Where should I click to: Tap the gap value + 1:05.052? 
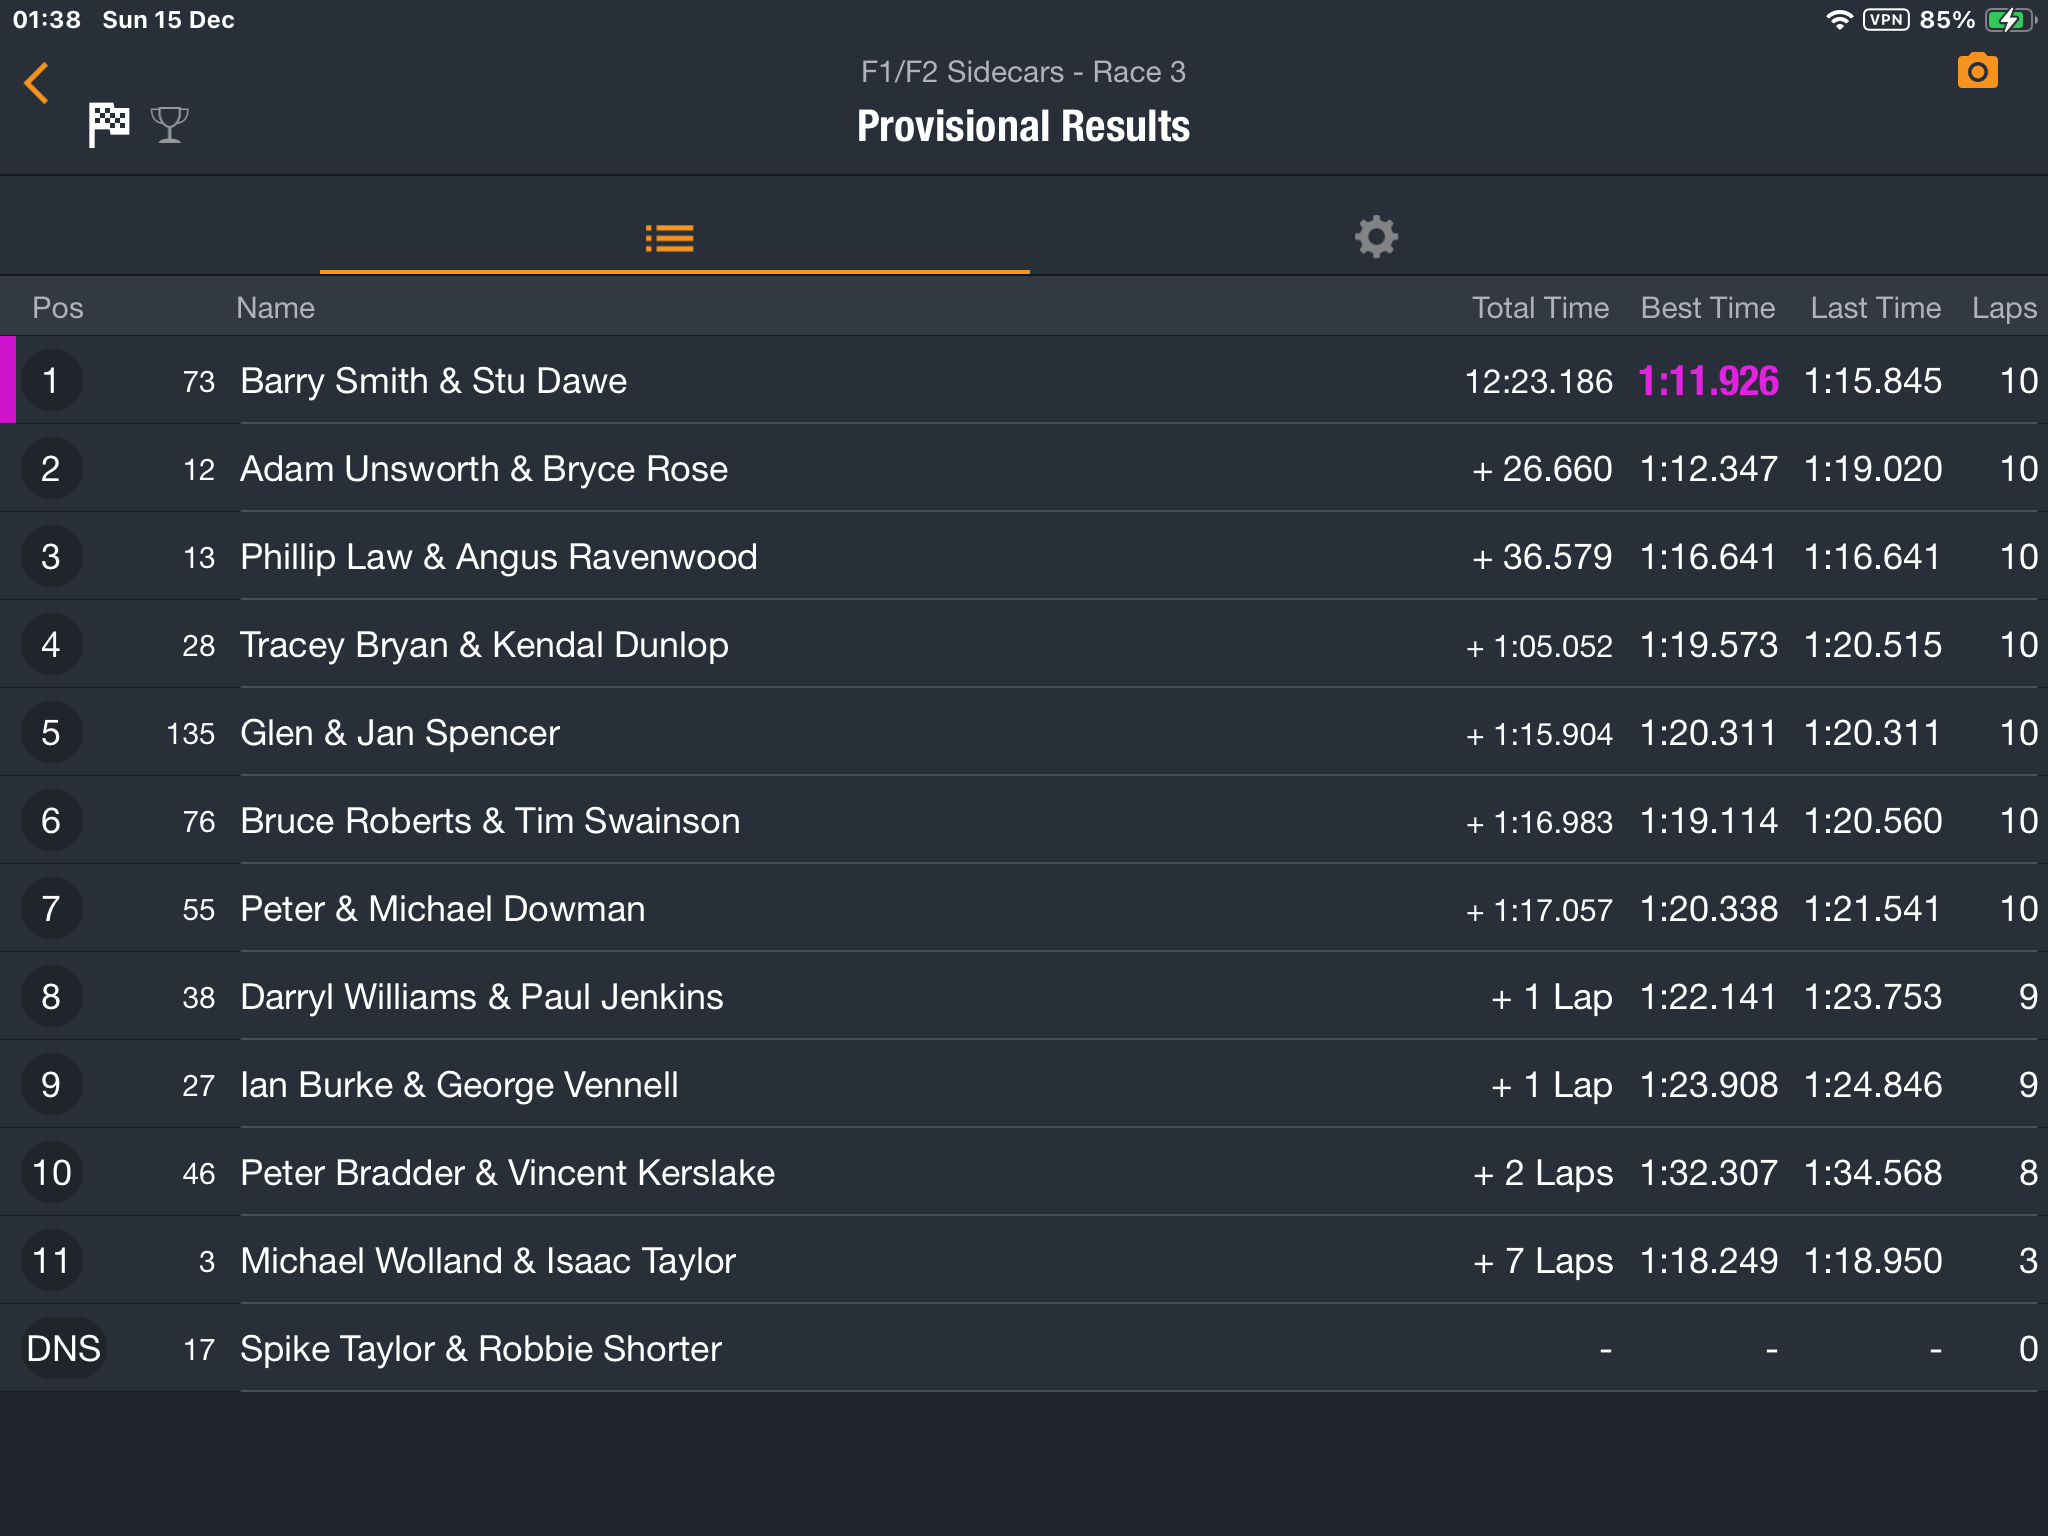pos(1539,646)
